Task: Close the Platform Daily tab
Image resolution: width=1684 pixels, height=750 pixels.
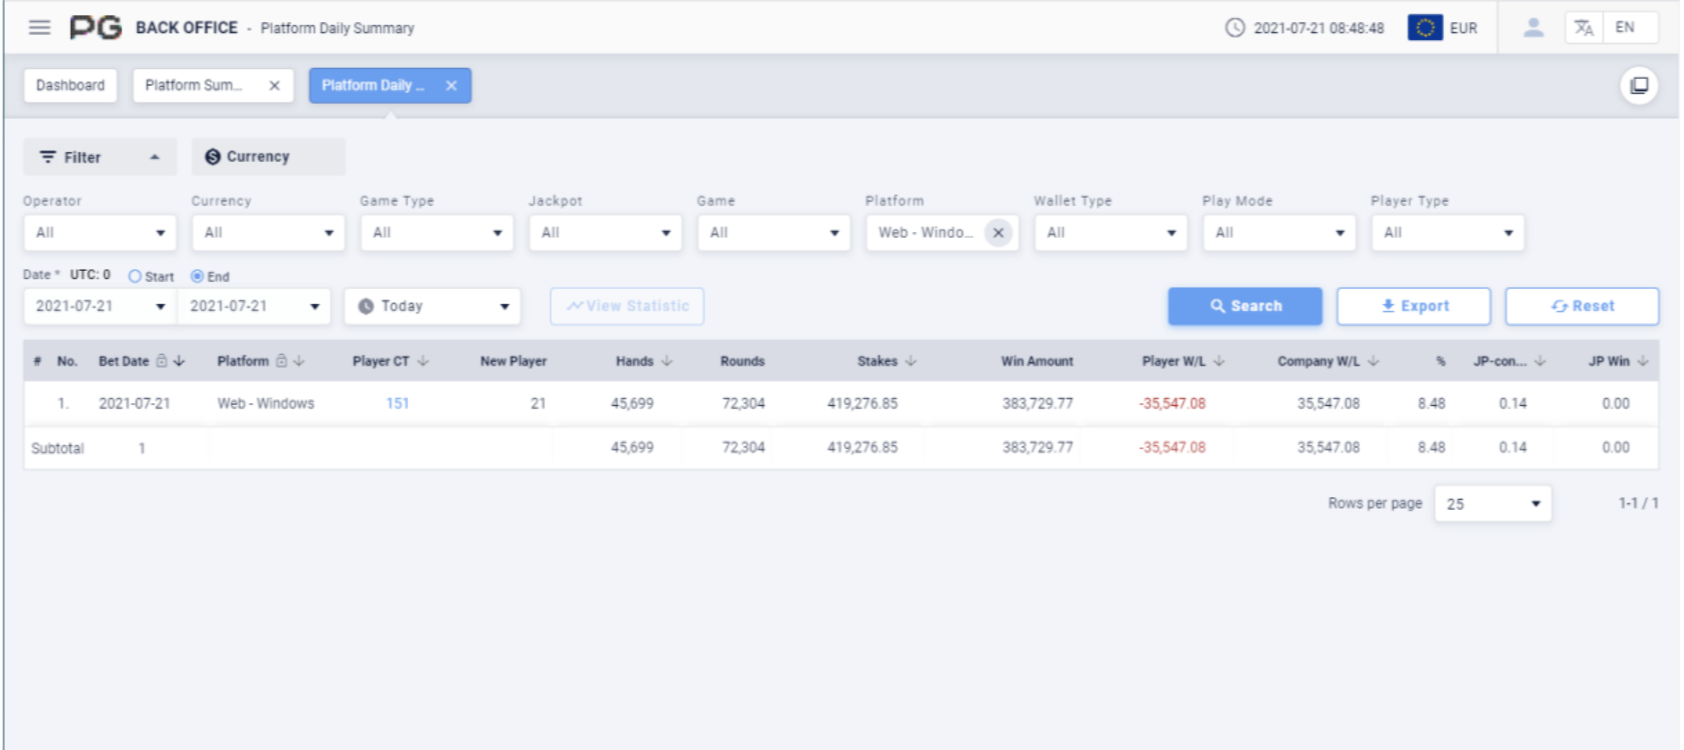Action: coord(451,86)
